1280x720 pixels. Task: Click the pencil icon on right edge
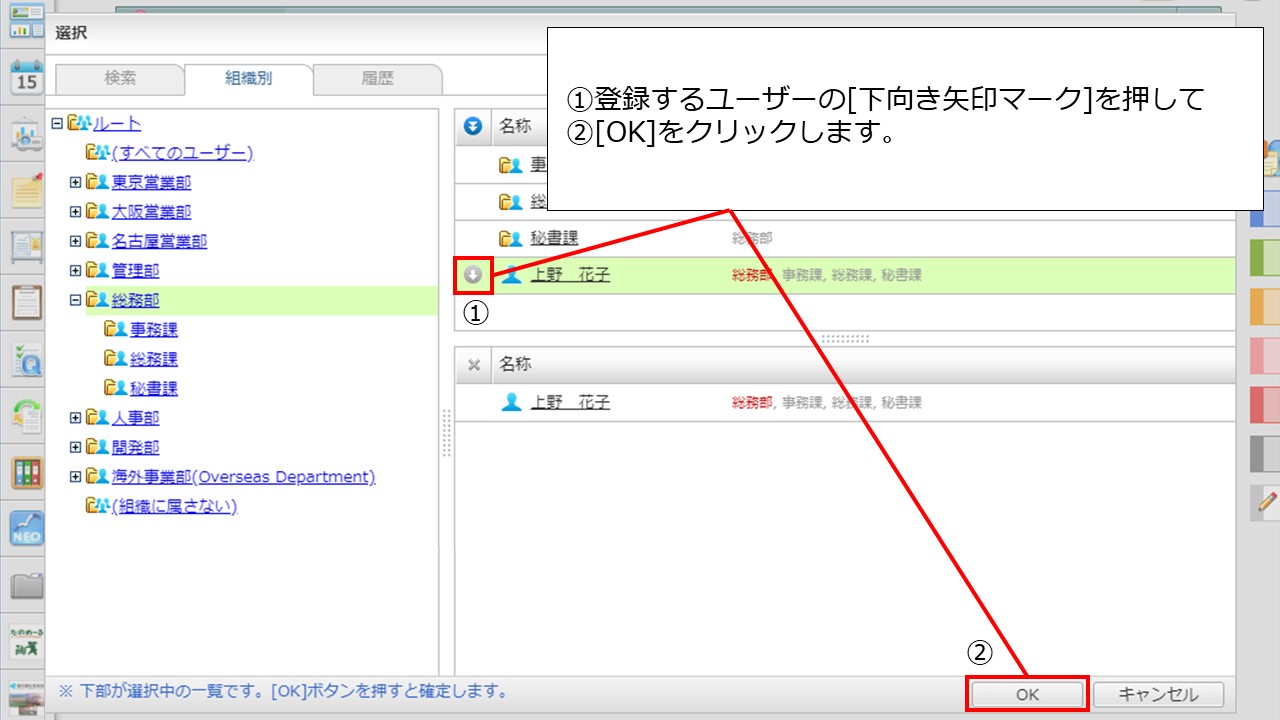click(x=1267, y=502)
